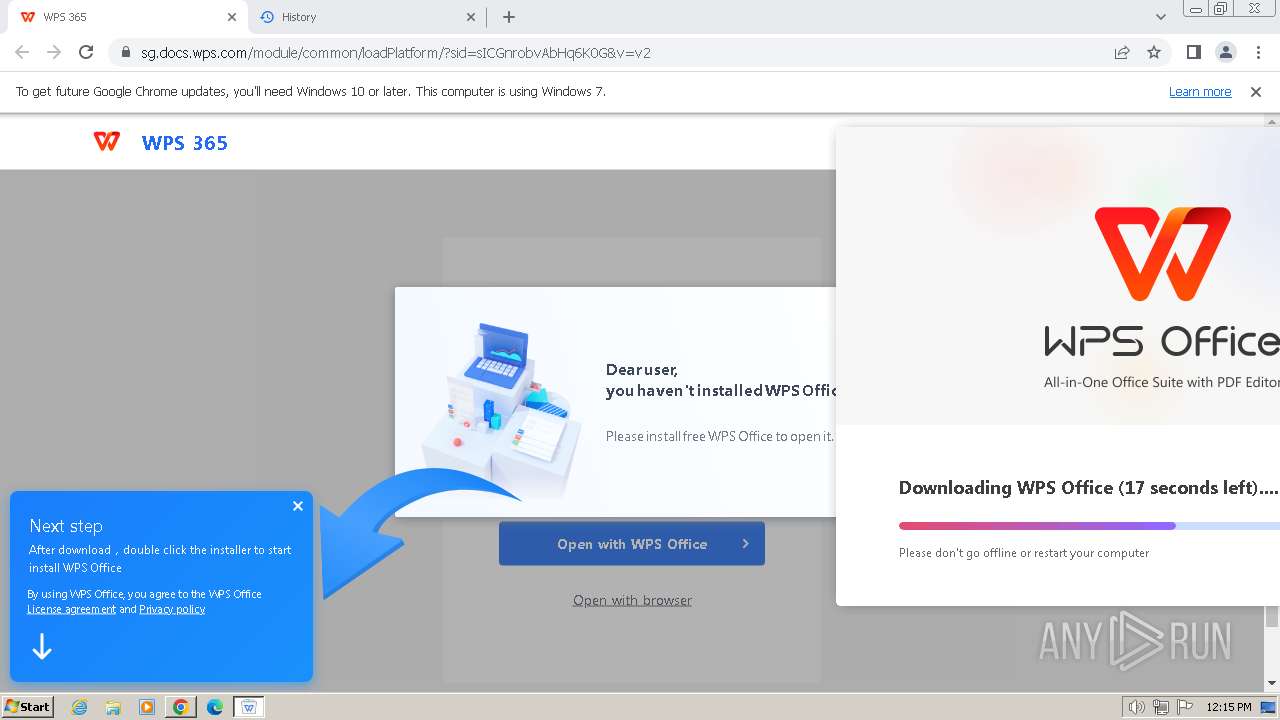This screenshot has width=1280, height=720.
Task: Click the download progress bar
Action: coord(1089,526)
